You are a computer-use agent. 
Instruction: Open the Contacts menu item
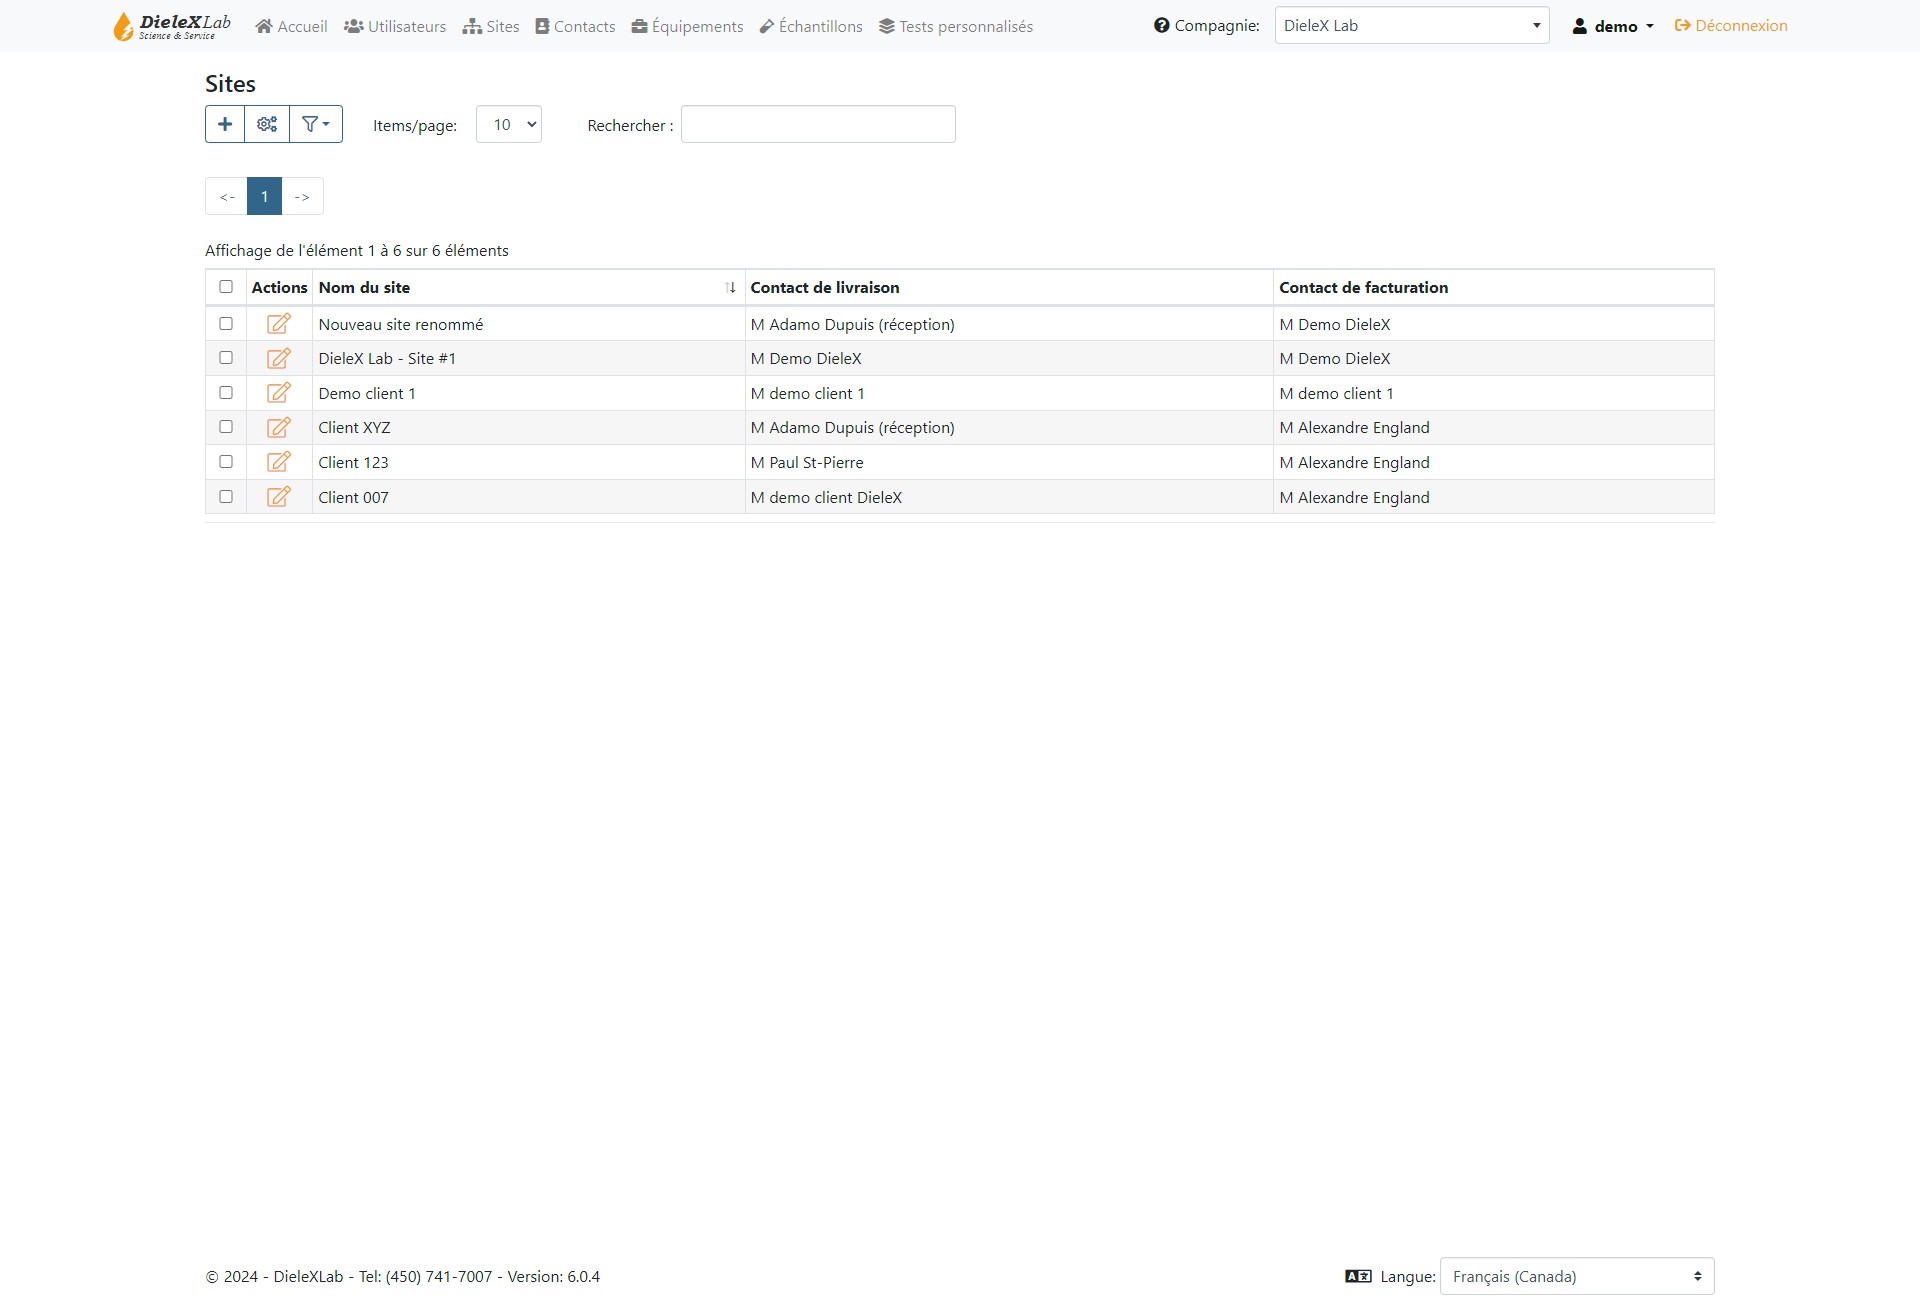click(x=575, y=26)
